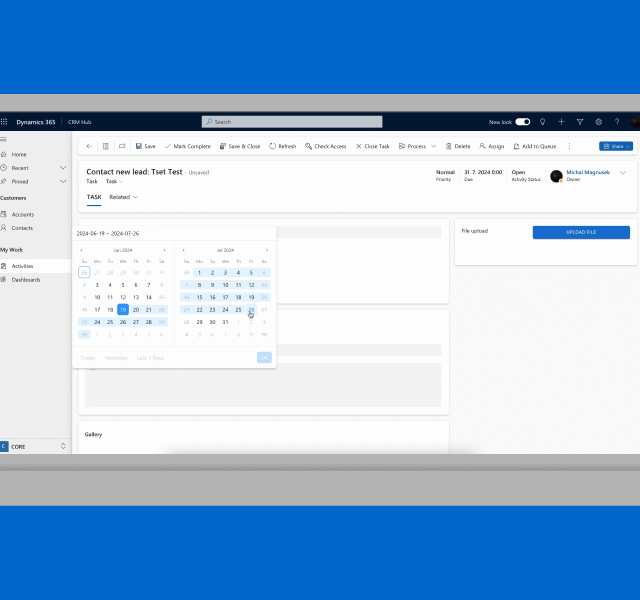Open the settings gear icon
Screen dimensions: 640x600
click(x=598, y=122)
